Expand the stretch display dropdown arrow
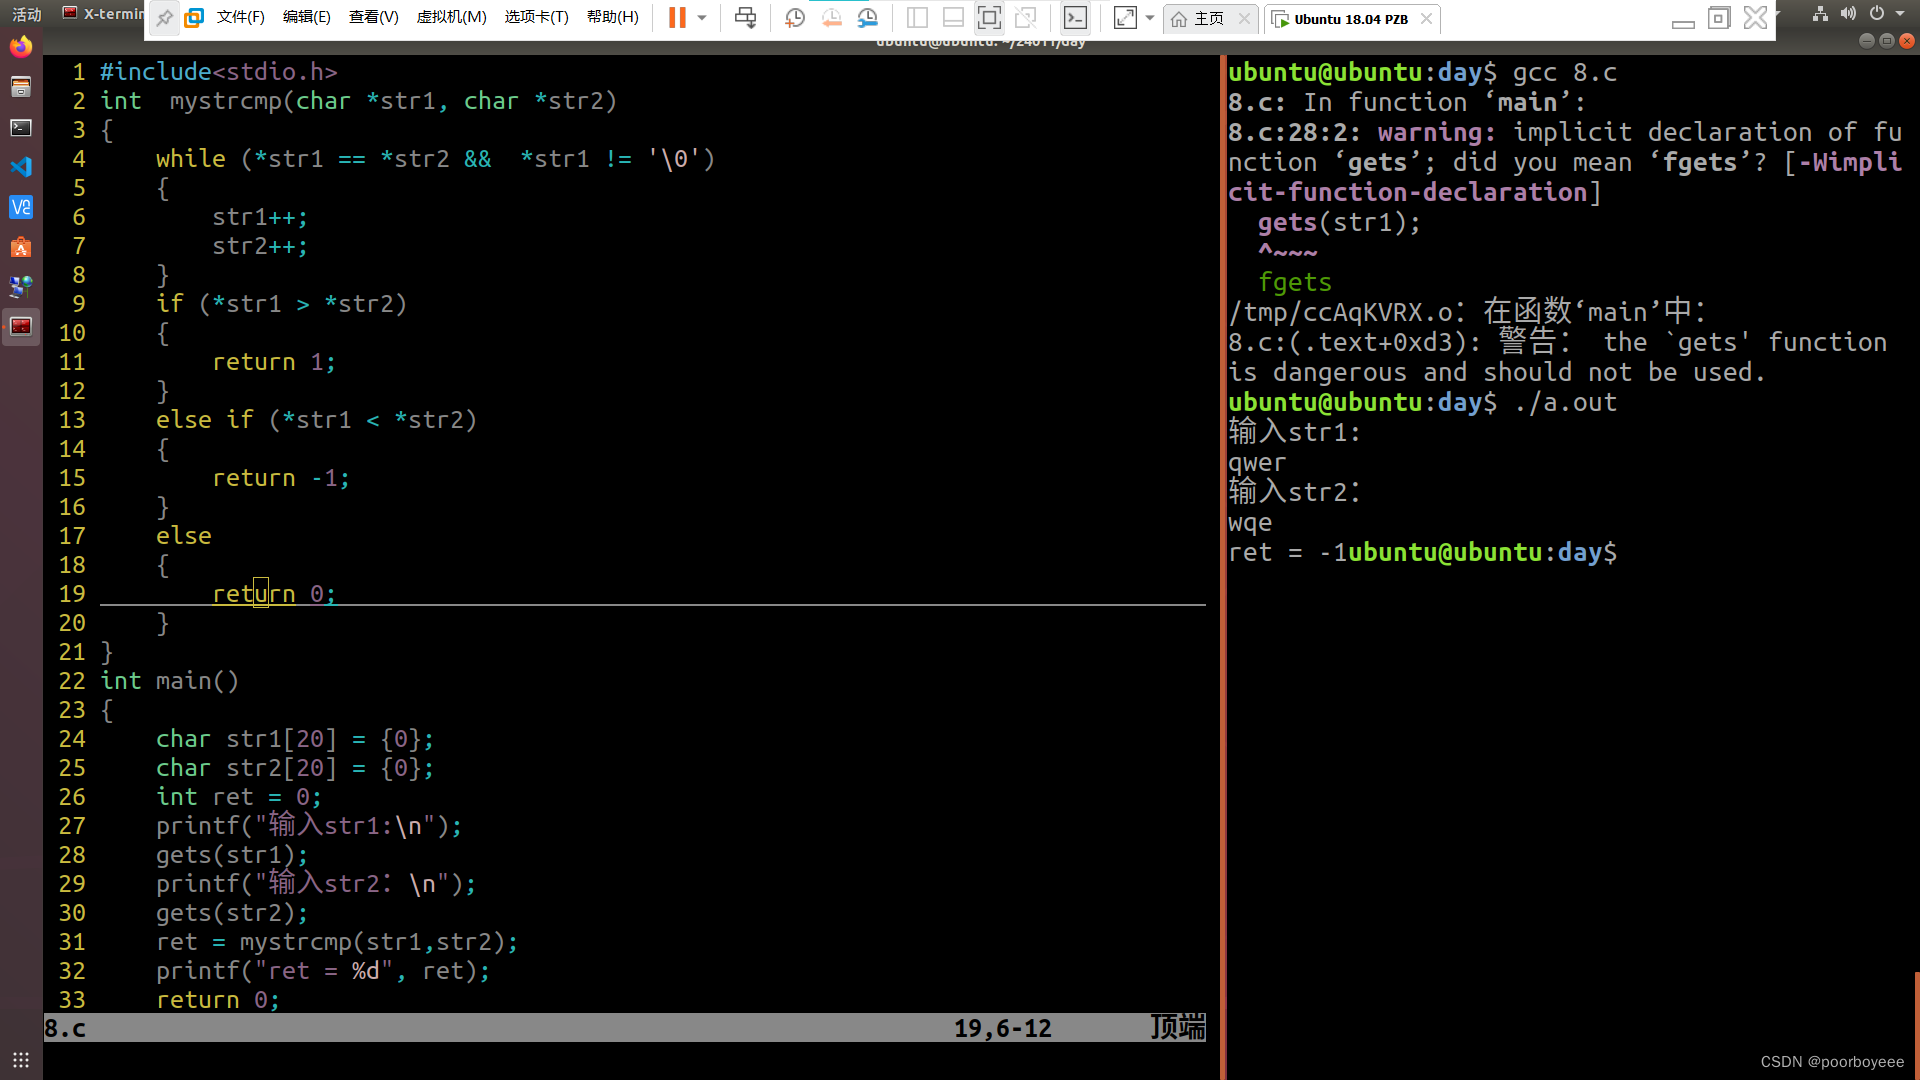 coord(1150,17)
